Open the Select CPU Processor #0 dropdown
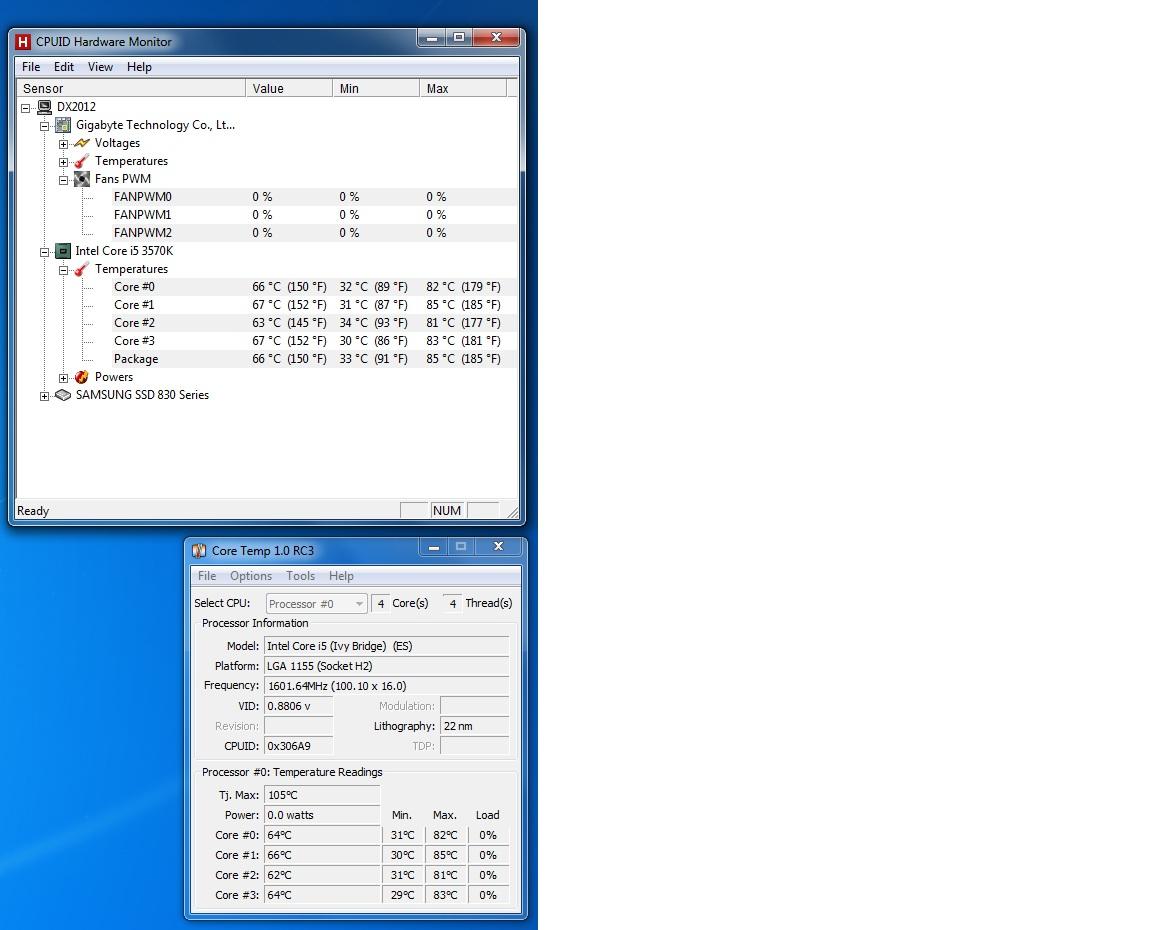The height and width of the screenshot is (930, 1152). click(317, 604)
